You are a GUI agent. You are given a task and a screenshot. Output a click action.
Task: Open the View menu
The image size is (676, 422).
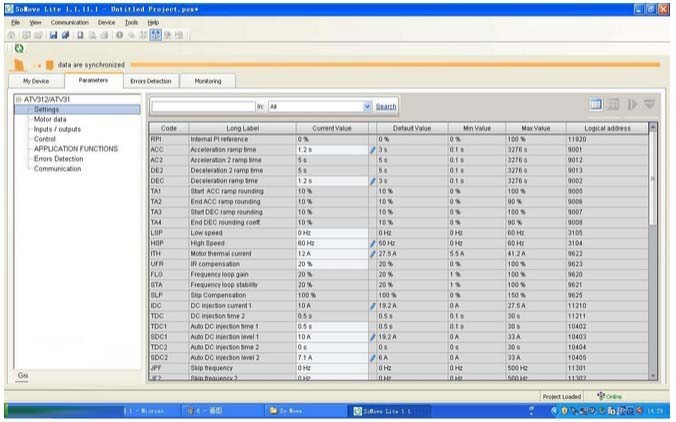[35, 22]
